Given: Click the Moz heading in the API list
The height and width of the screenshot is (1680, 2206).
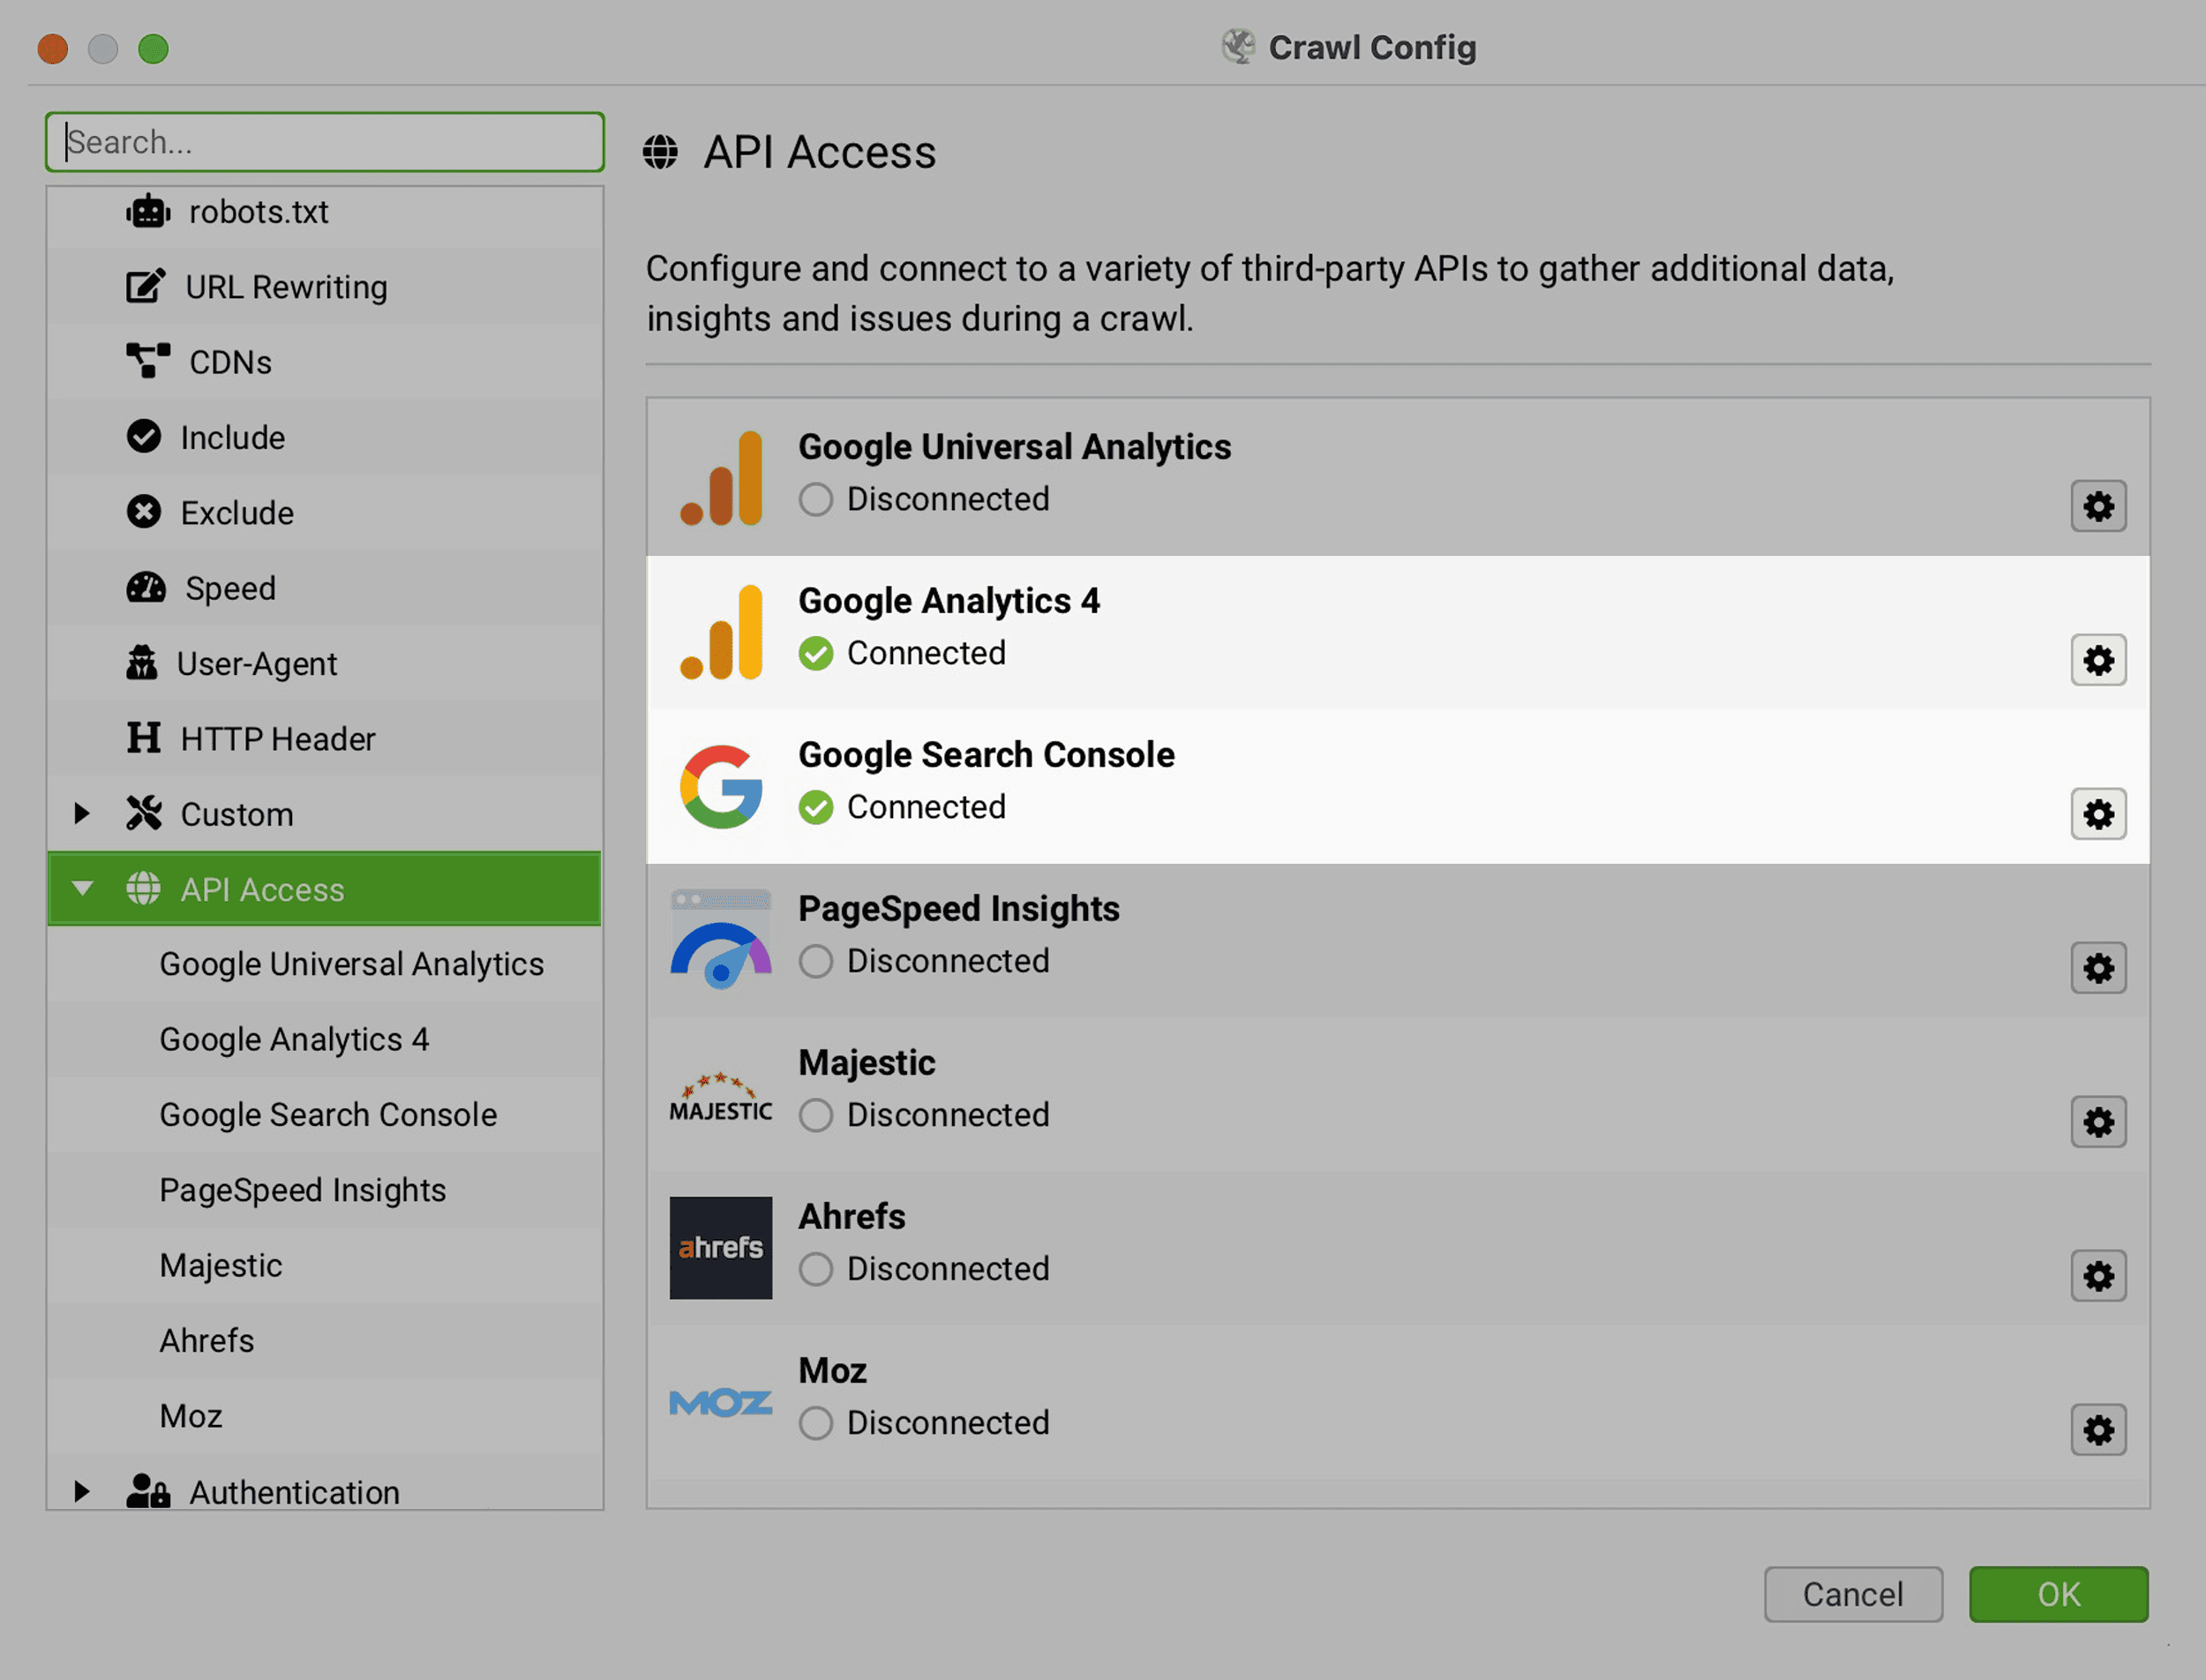Looking at the screenshot, I should [833, 1370].
